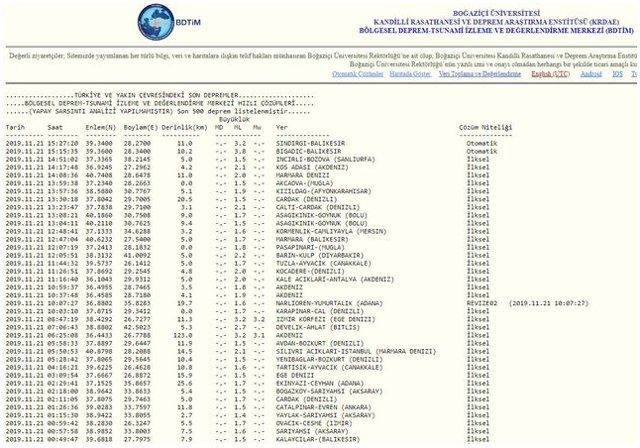Select the MARMARA (BALIKESIR) entry
The width and height of the screenshot is (640, 448).
312,240
